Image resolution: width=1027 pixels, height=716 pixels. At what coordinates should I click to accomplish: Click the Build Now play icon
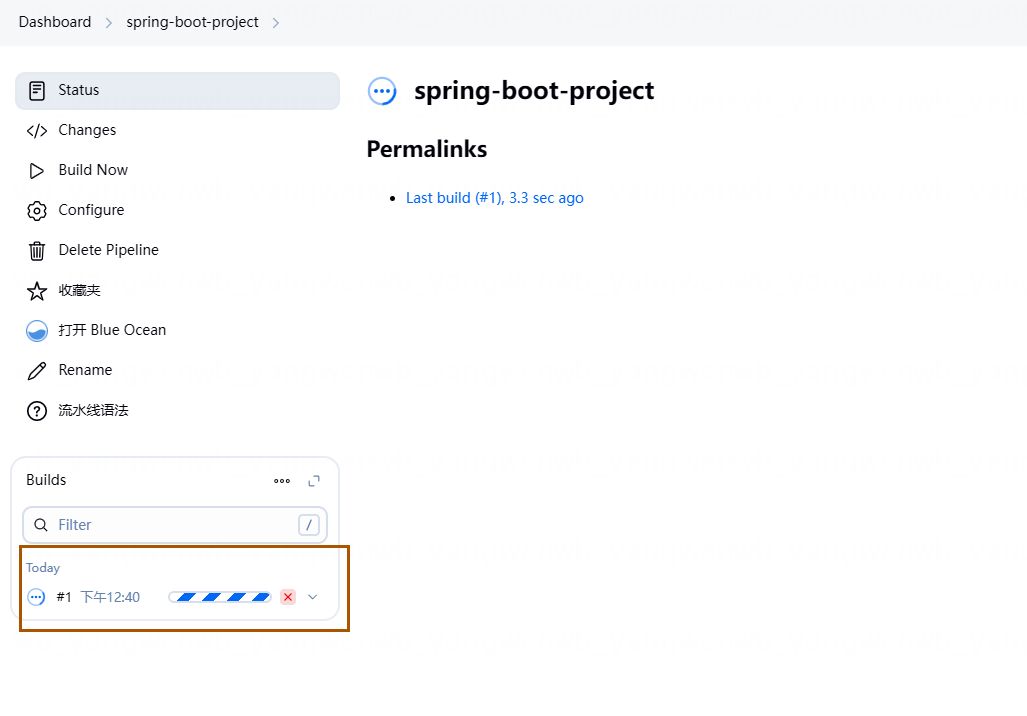(37, 171)
